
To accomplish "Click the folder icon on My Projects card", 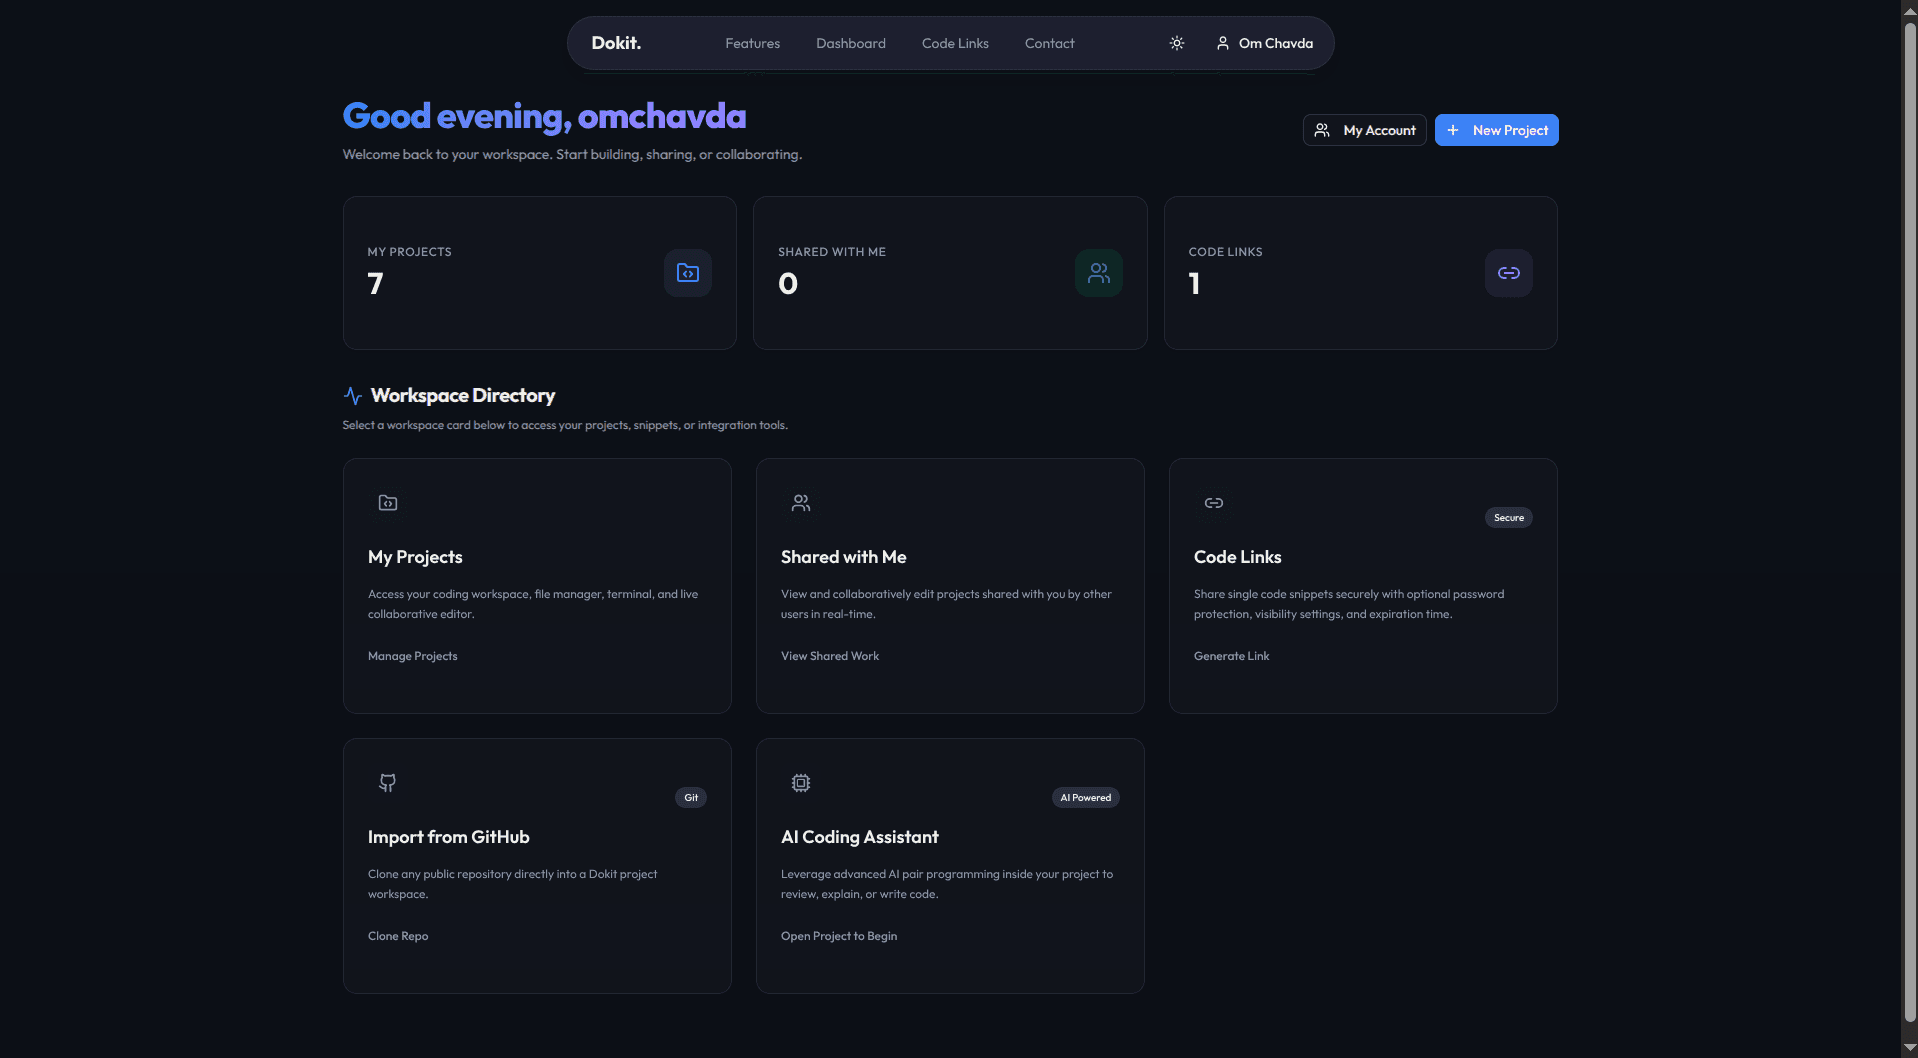I will pyautogui.click(x=388, y=503).
